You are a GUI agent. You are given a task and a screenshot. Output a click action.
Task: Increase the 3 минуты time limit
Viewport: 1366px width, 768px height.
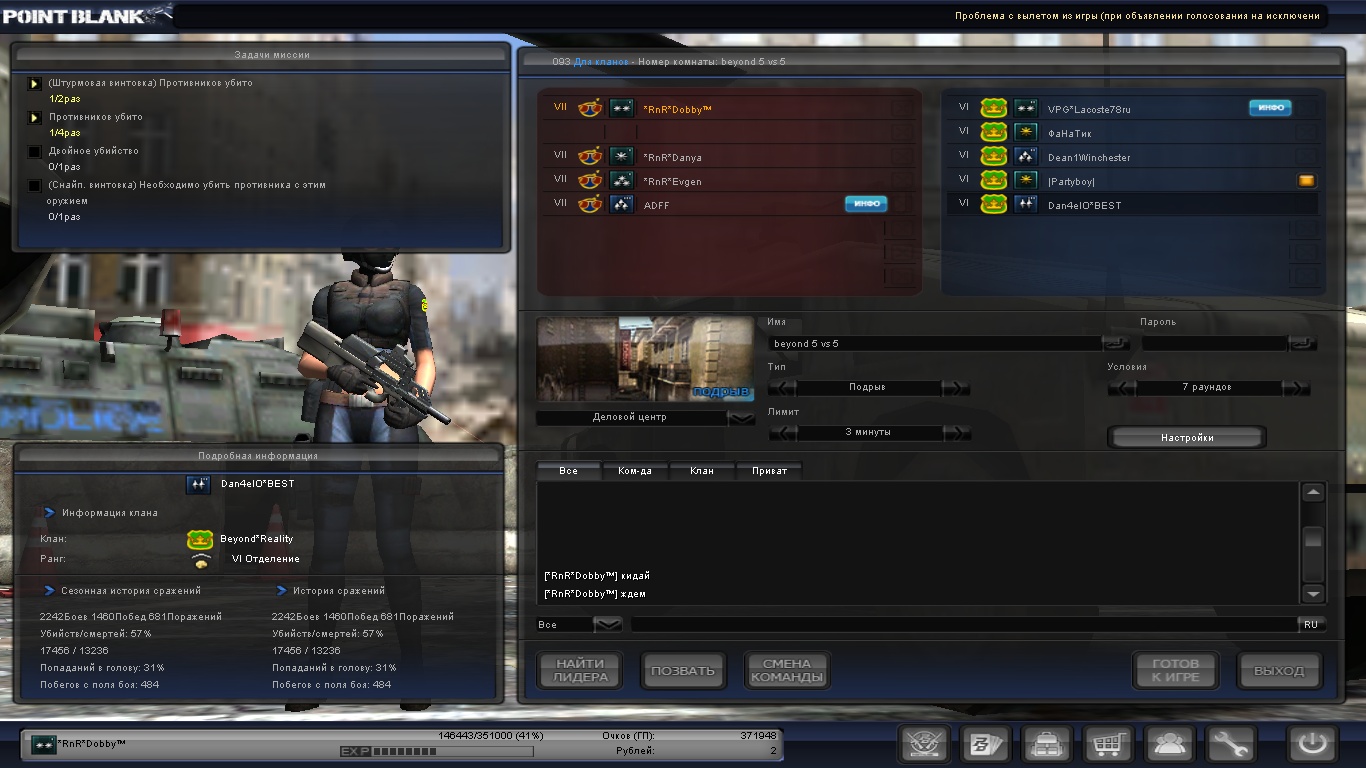pos(957,433)
